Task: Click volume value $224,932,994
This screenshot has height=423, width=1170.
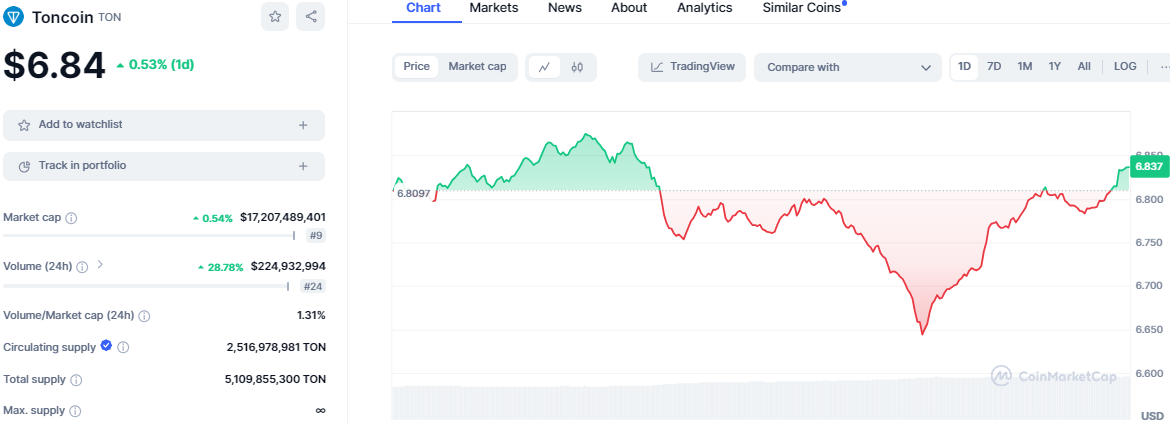Action: [288, 266]
